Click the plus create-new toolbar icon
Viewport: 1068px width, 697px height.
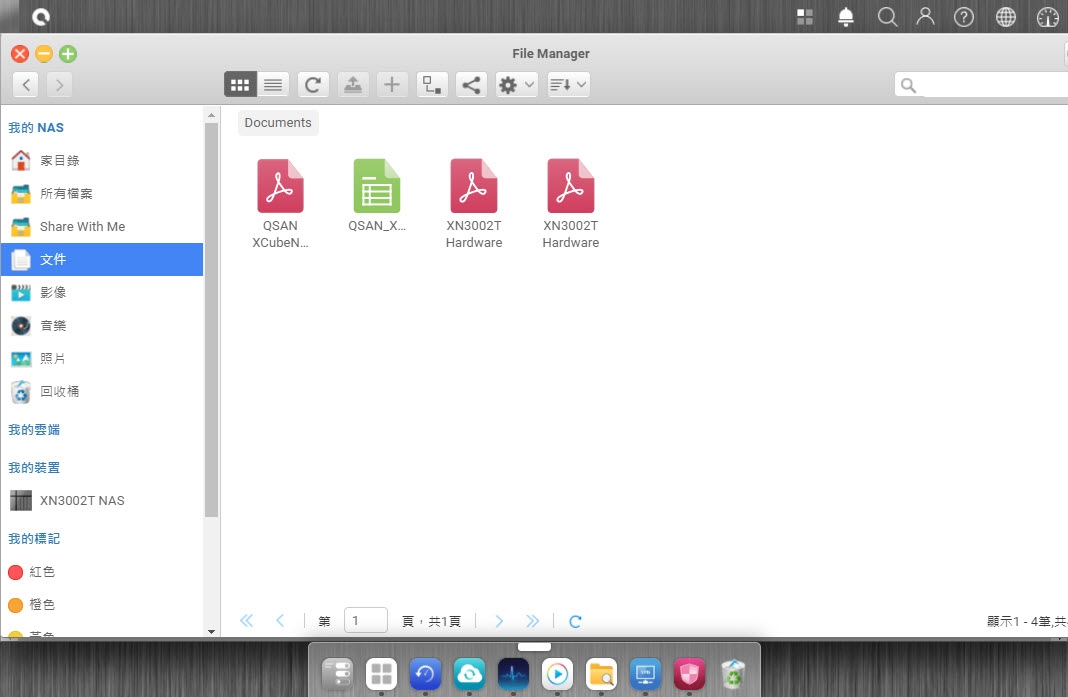(392, 84)
